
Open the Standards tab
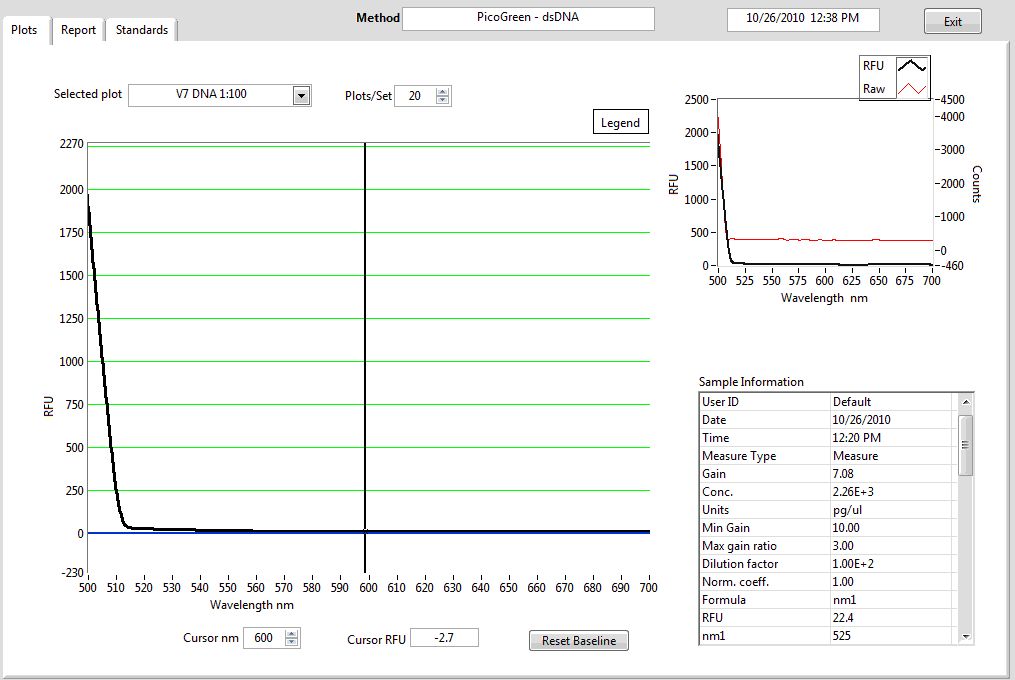[142, 30]
